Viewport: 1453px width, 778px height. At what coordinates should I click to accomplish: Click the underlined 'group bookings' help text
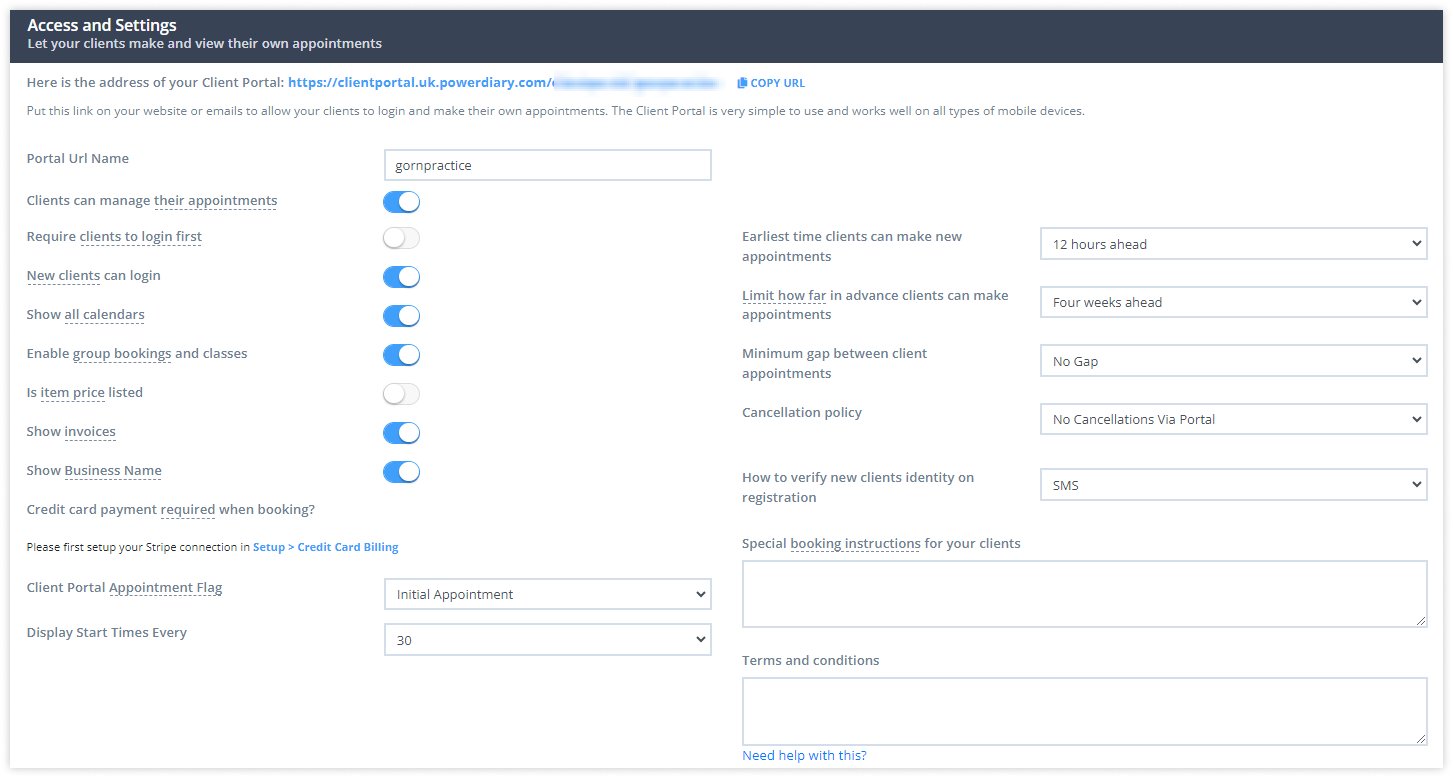coord(122,354)
